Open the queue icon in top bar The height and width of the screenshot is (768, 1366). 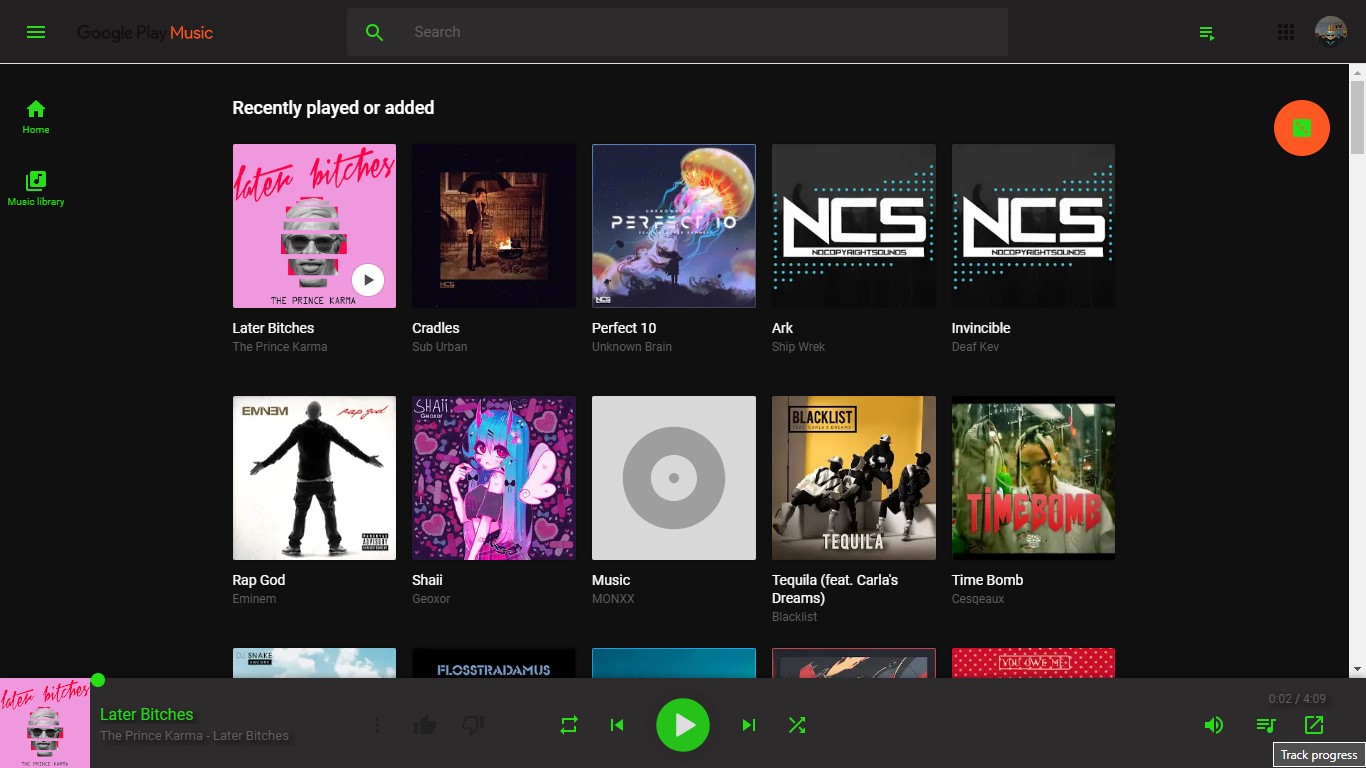[1207, 33]
